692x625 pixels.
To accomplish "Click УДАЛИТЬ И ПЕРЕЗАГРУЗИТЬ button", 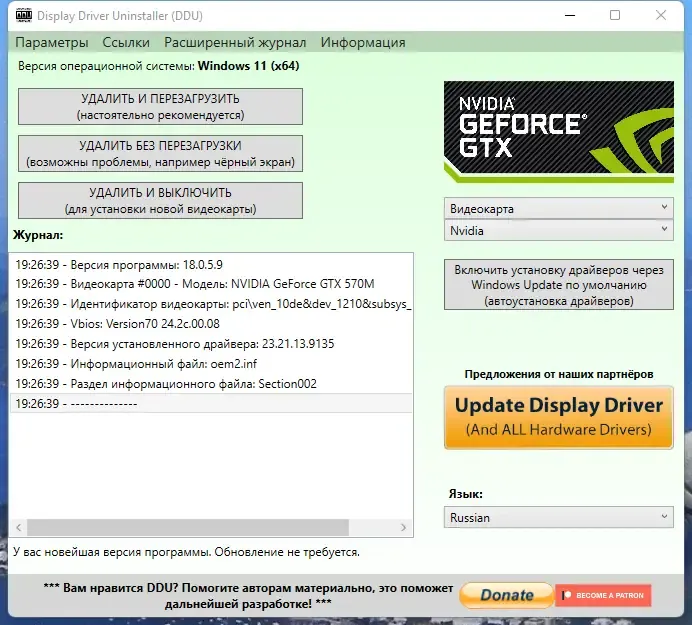I will (x=160, y=106).
